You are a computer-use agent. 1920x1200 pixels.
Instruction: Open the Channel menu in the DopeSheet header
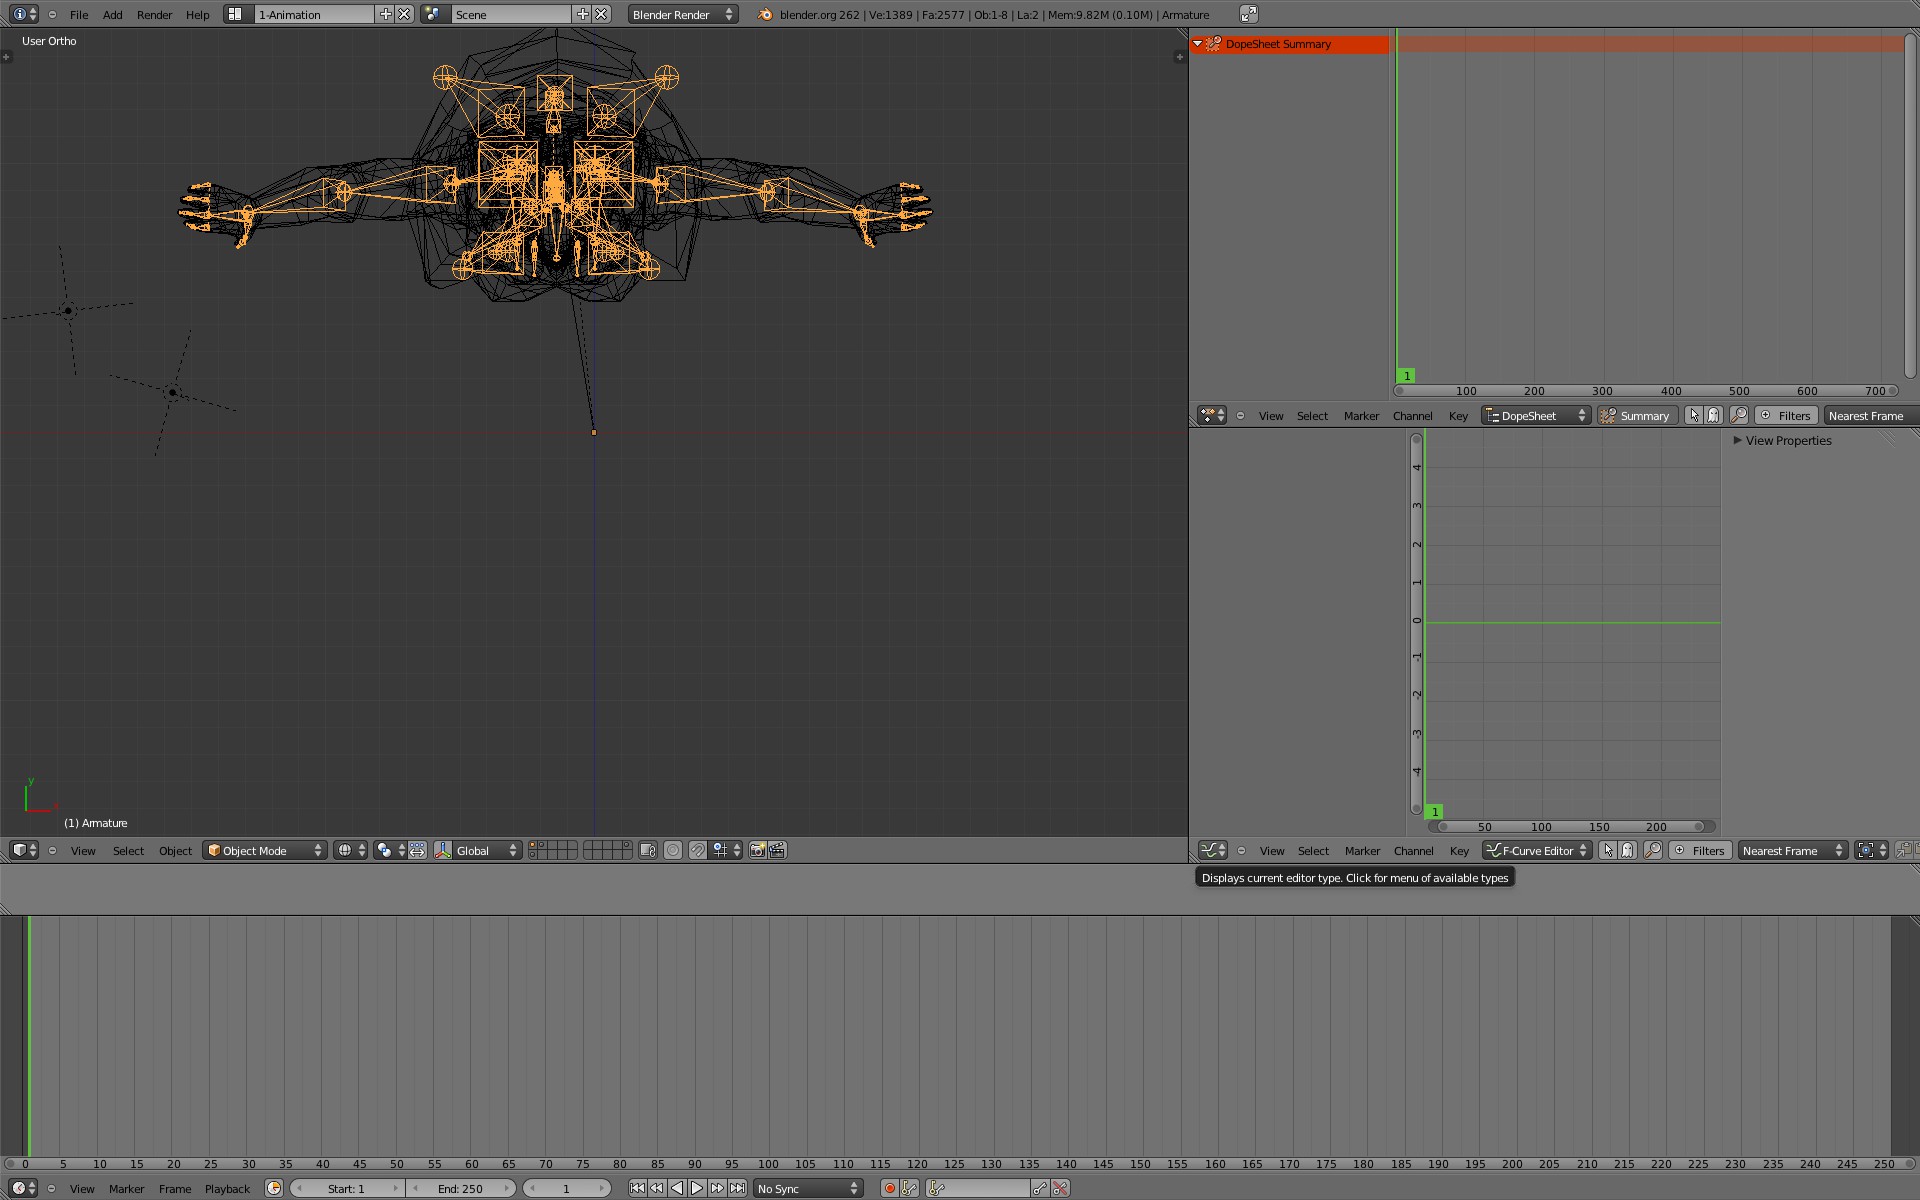coord(1412,415)
